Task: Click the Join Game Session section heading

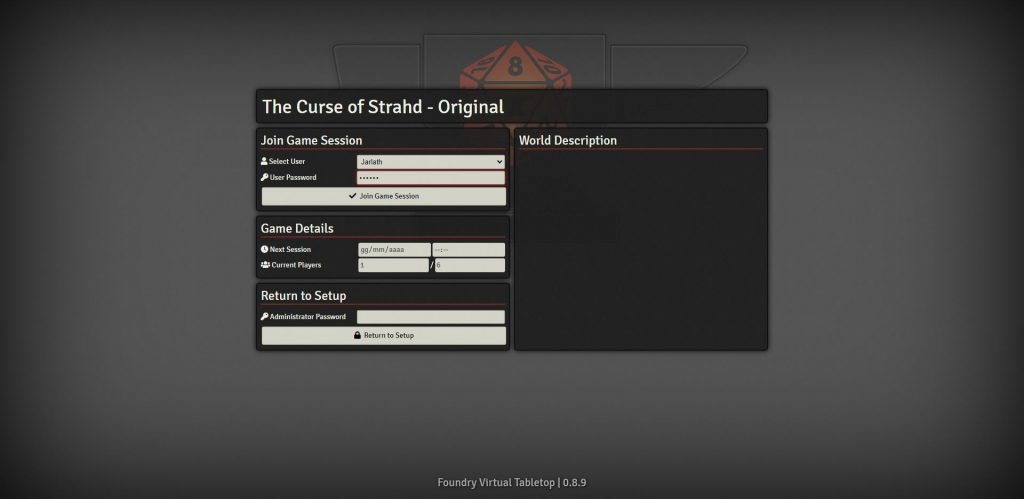Action: (x=312, y=140)
